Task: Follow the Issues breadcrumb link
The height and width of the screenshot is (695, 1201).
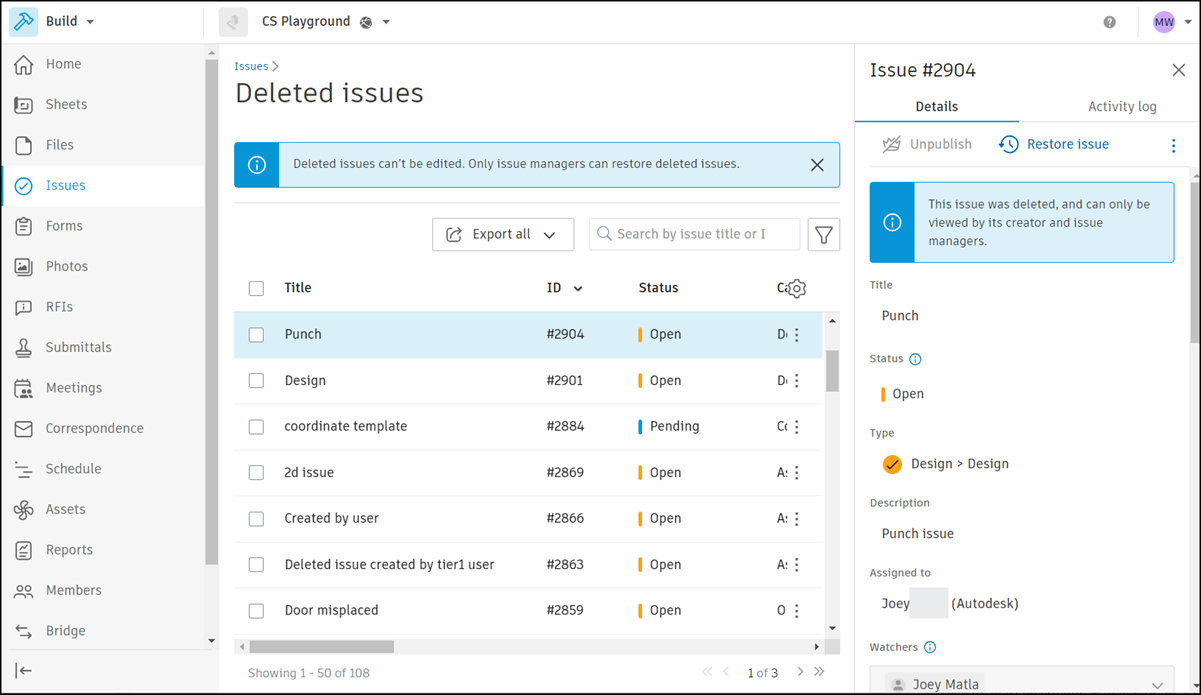Action: pyautogui.click(x=251, y=66)
